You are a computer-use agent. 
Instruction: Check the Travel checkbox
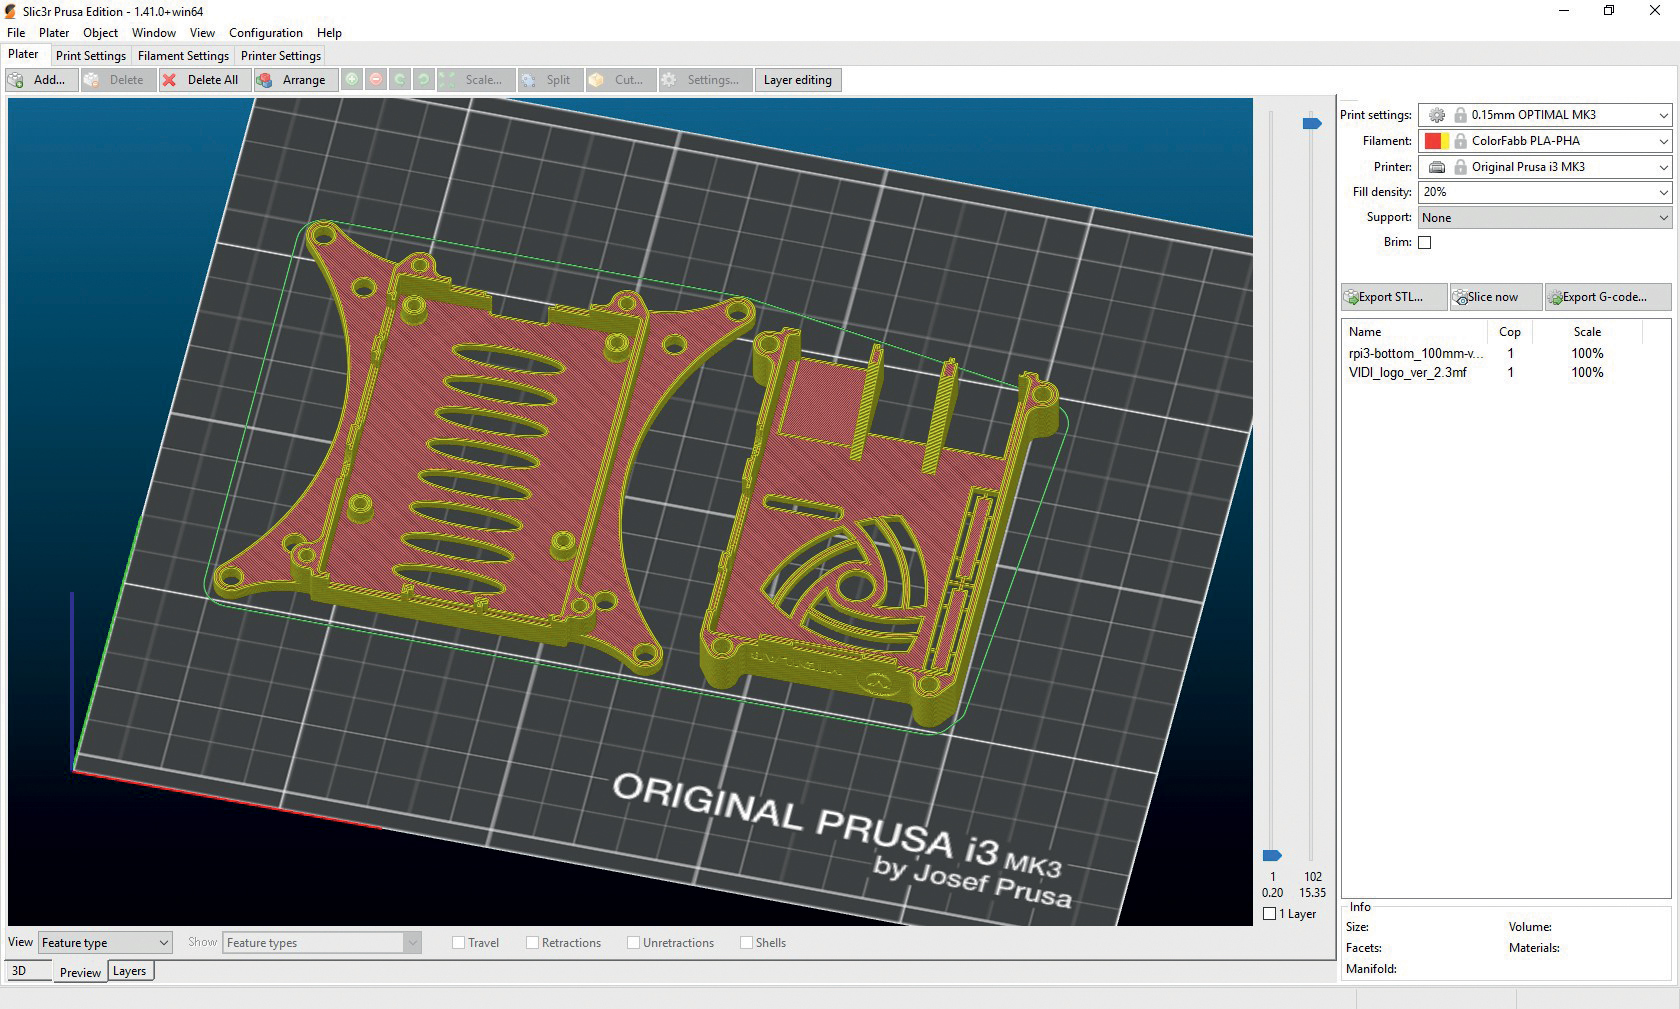pyautogui.click(x=459, y=943)
